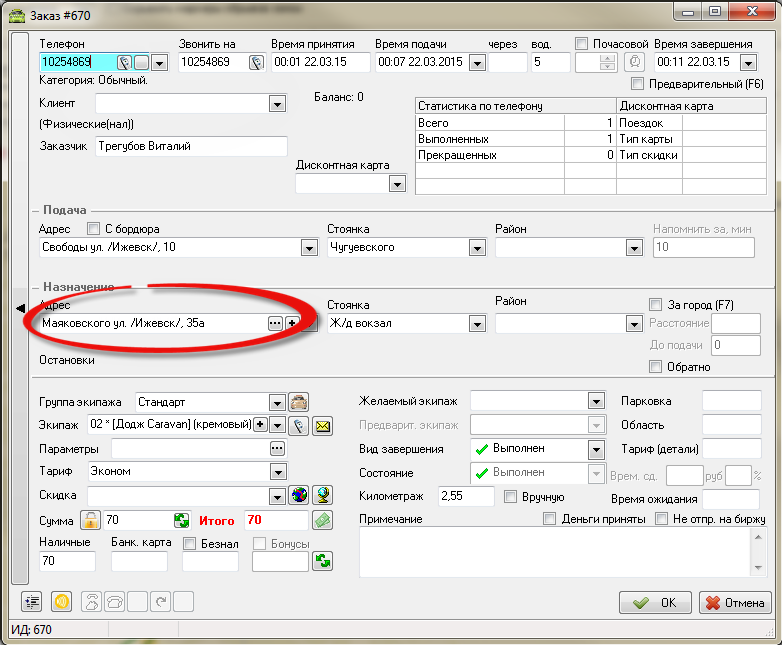The image size is (782, 645).
Task: Click the yellow coin icon in bottom toolbar
Action: pos(60,601)
